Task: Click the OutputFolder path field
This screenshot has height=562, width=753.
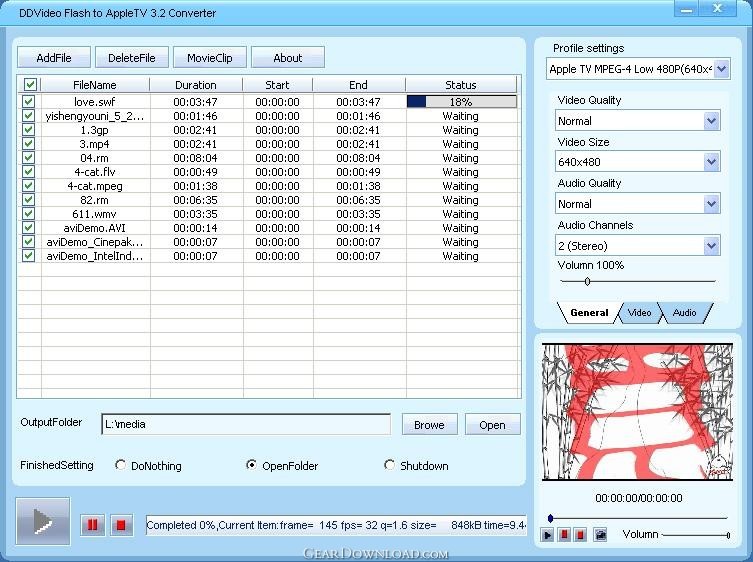Action: [x=246, y=424]
